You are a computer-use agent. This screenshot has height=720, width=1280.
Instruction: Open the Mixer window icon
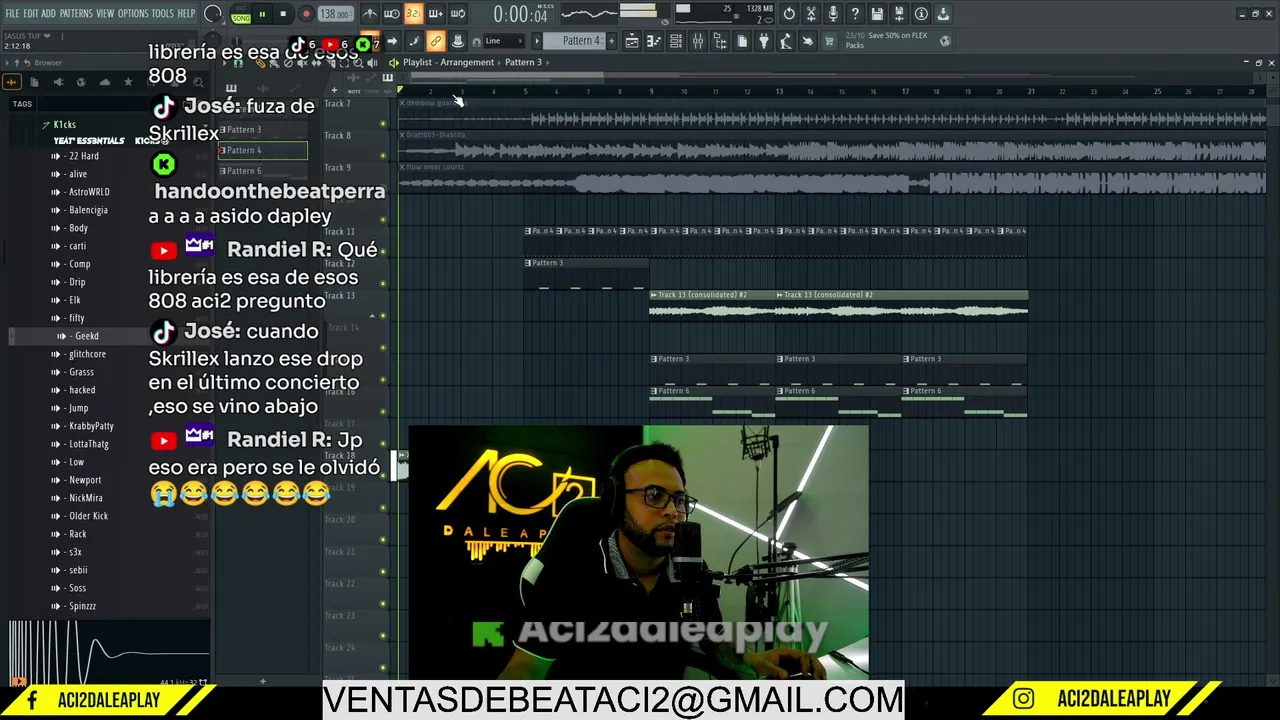[x=698, y=41]
